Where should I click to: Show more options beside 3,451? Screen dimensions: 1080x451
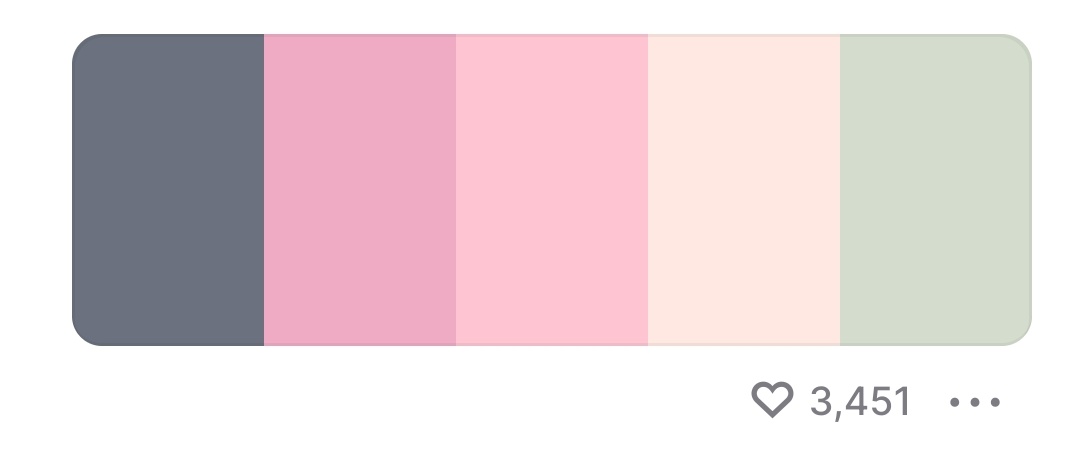pyautogui.click(x=974, y=402)
